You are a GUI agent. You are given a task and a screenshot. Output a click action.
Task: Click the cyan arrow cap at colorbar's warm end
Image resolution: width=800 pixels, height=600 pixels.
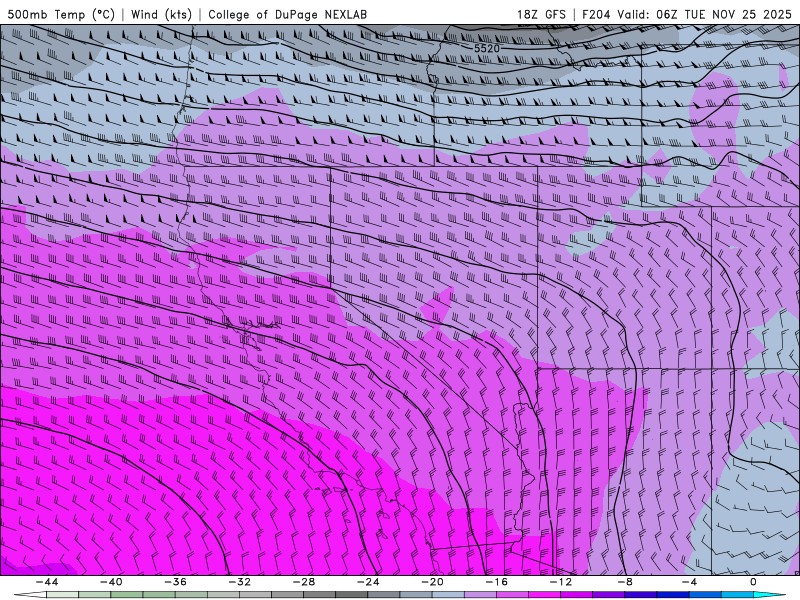[x=770, y=595]
